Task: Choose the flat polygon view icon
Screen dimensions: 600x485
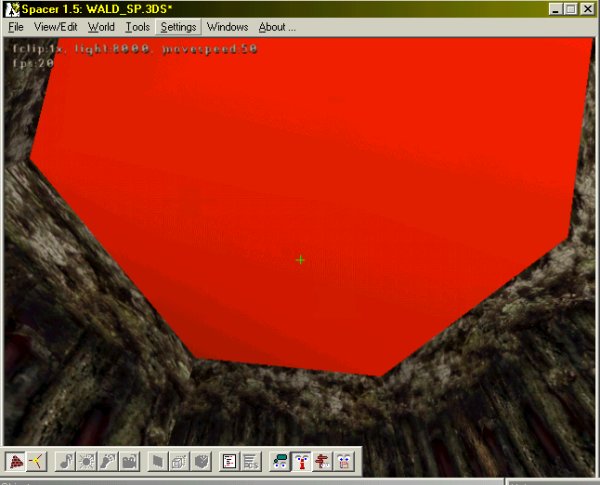Action: click(157, 461)
